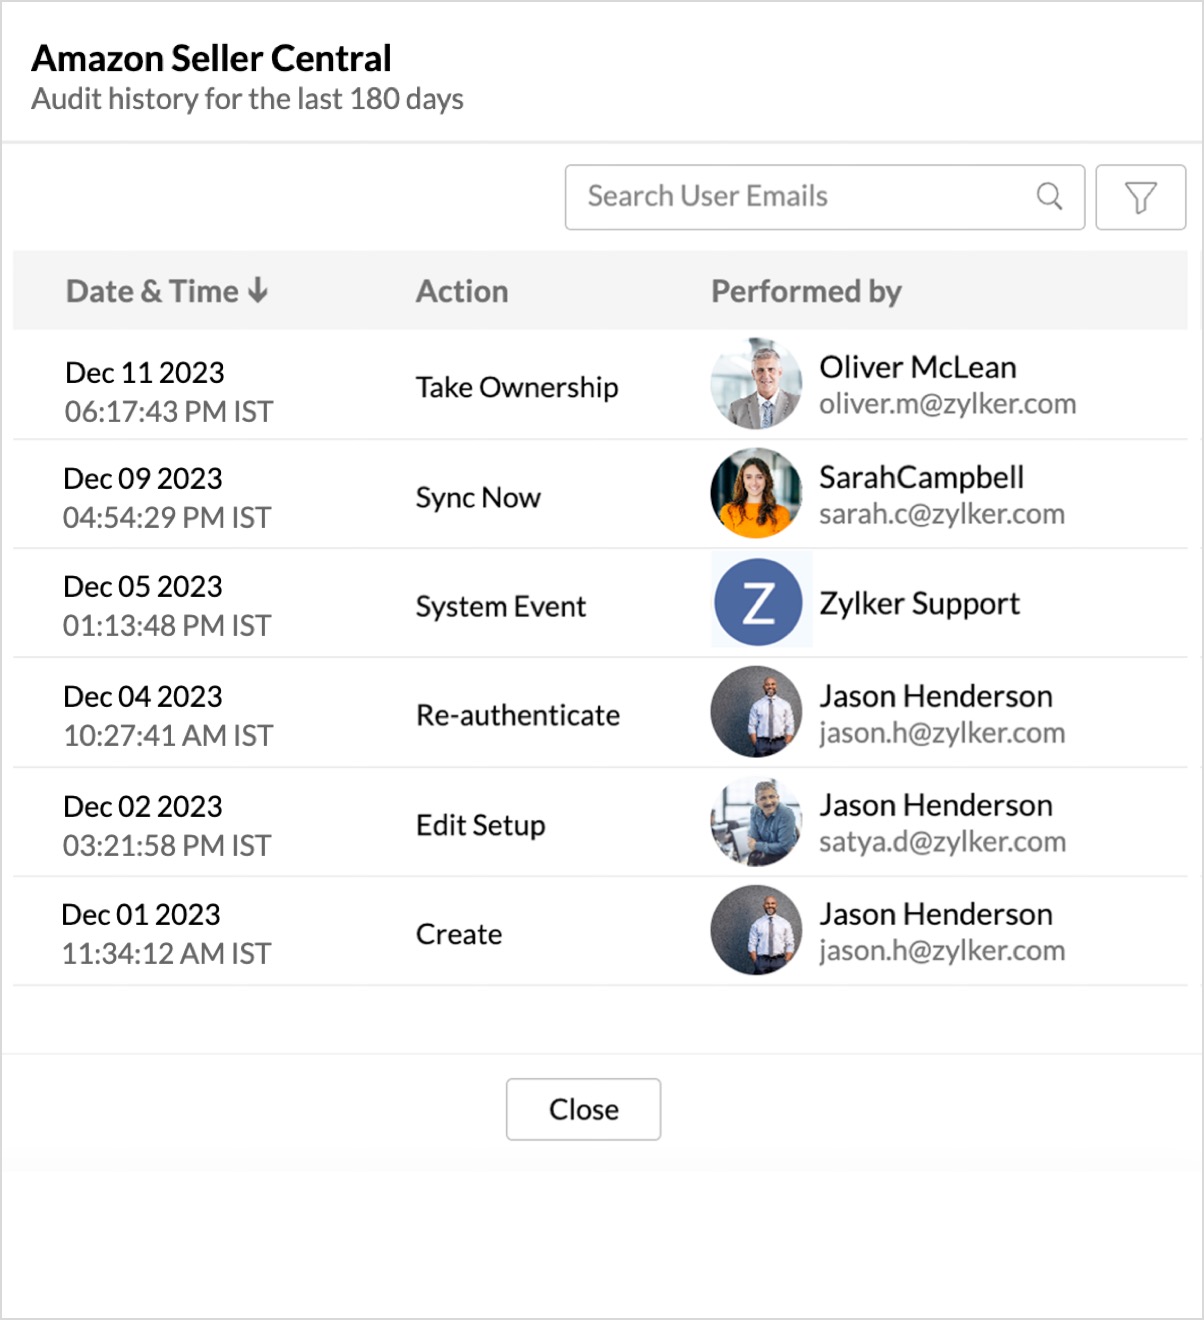This screenshot has width=1204, height=1320.
Task: Focus the Search User Emails field
Action: tap(800, 197)
